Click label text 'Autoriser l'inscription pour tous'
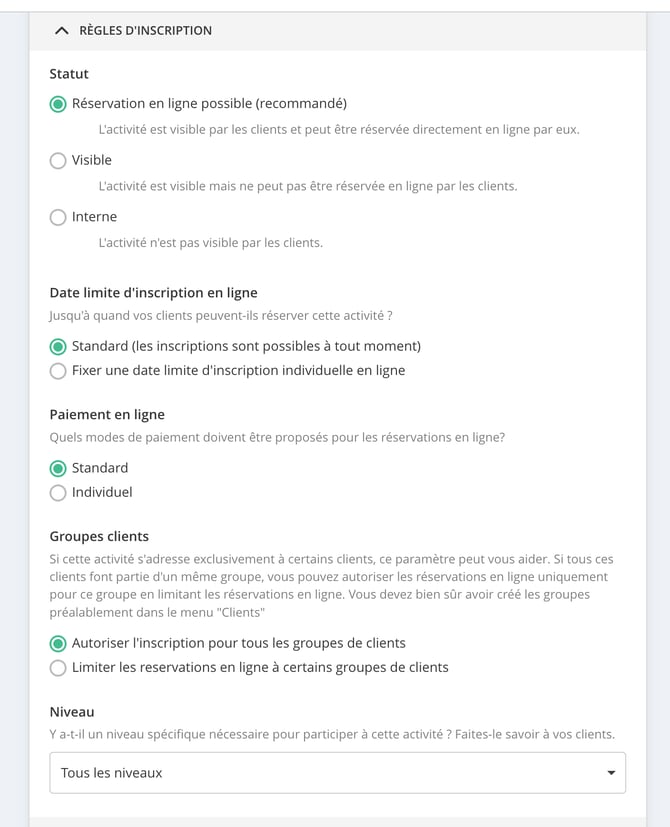670x827 pixels. click(x=171, y=643)
